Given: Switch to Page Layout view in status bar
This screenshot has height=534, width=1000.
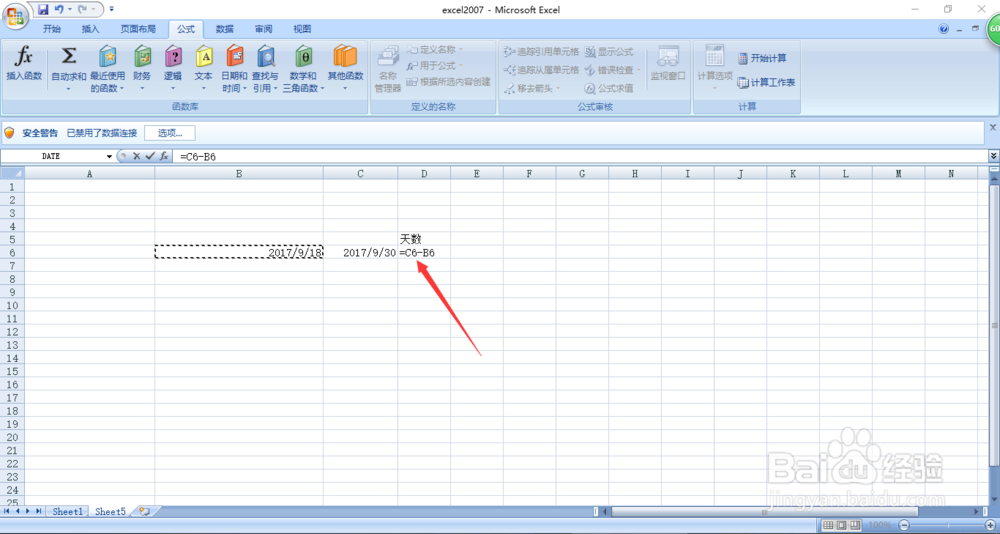Looking at the screenshot, I should [x=841, y=525].
